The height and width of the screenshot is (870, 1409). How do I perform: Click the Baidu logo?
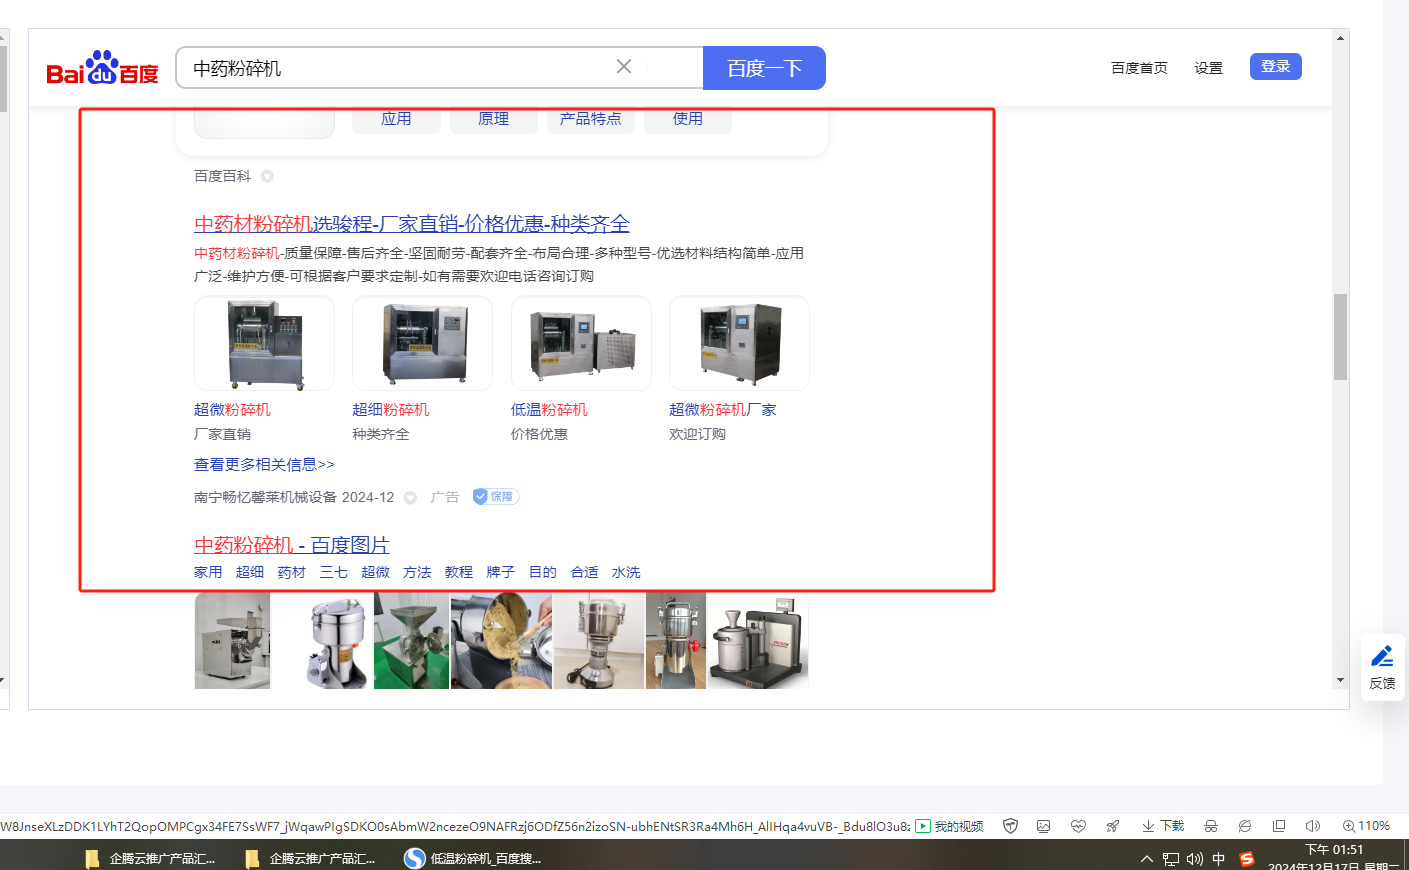(x=102, y=68)
